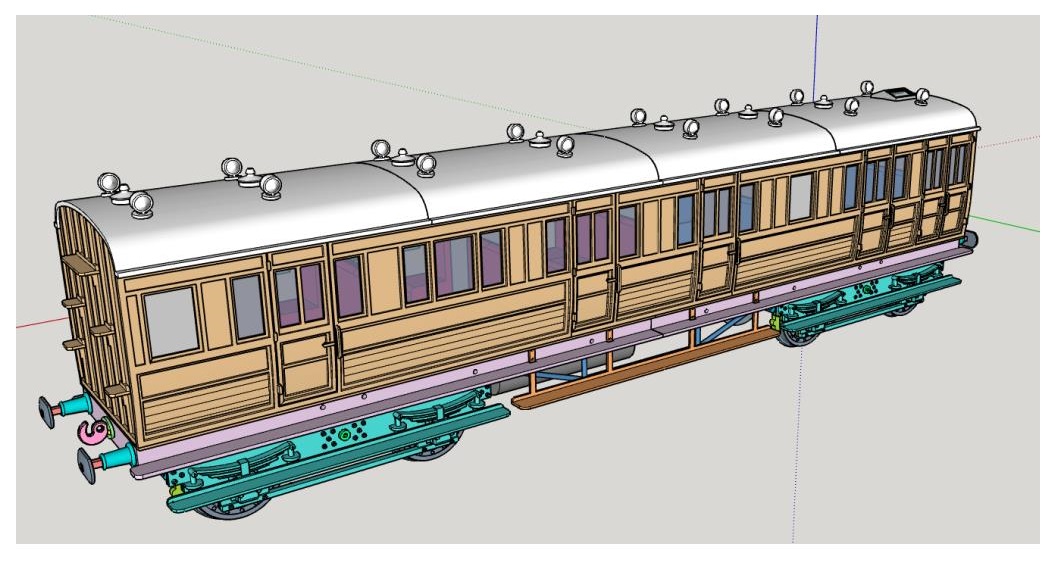
Task: Click the empty grey background below the carriage
Action: [x=600, y=480]
